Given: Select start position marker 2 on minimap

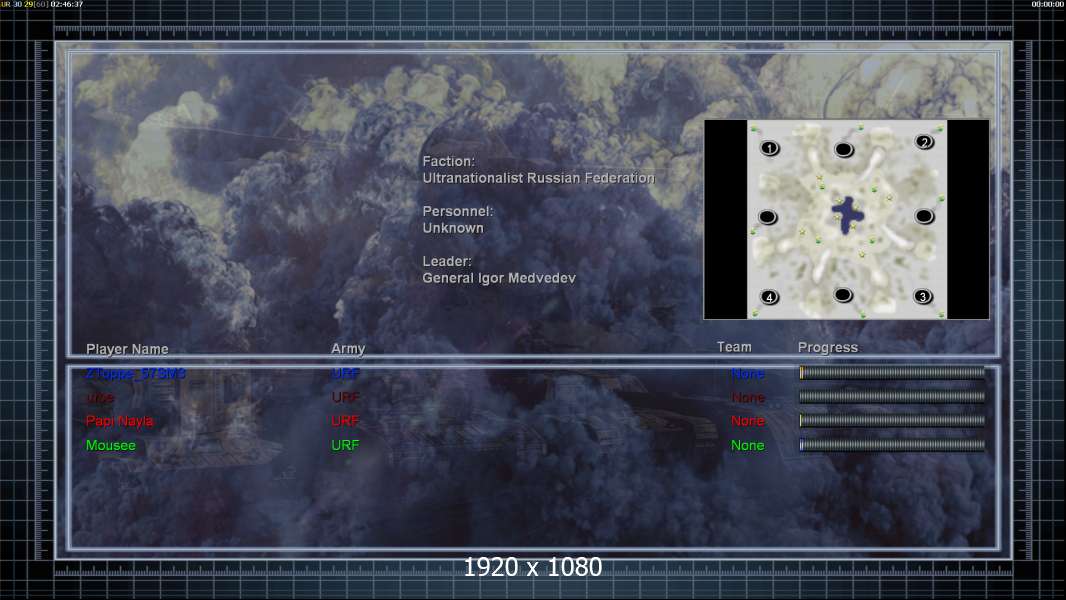Looking at the screenshot, I should click(x=924, y=142).
